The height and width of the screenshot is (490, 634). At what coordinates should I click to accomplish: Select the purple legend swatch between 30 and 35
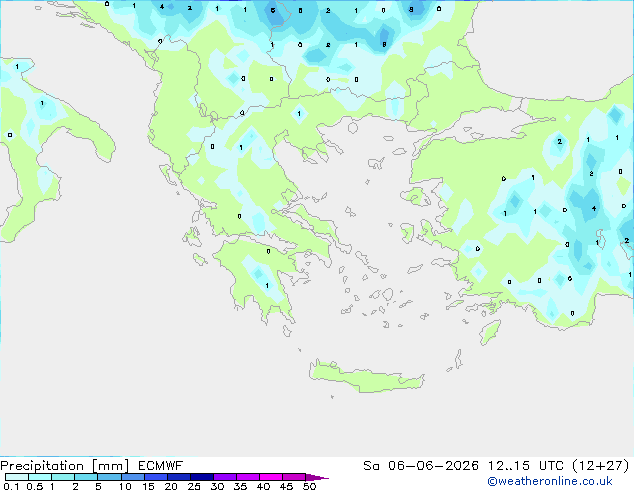coord(225,477)
